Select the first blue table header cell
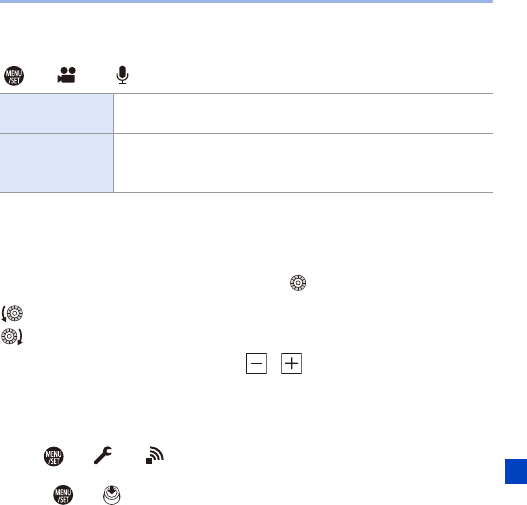 pyautogui.click(x=56, y=114)
